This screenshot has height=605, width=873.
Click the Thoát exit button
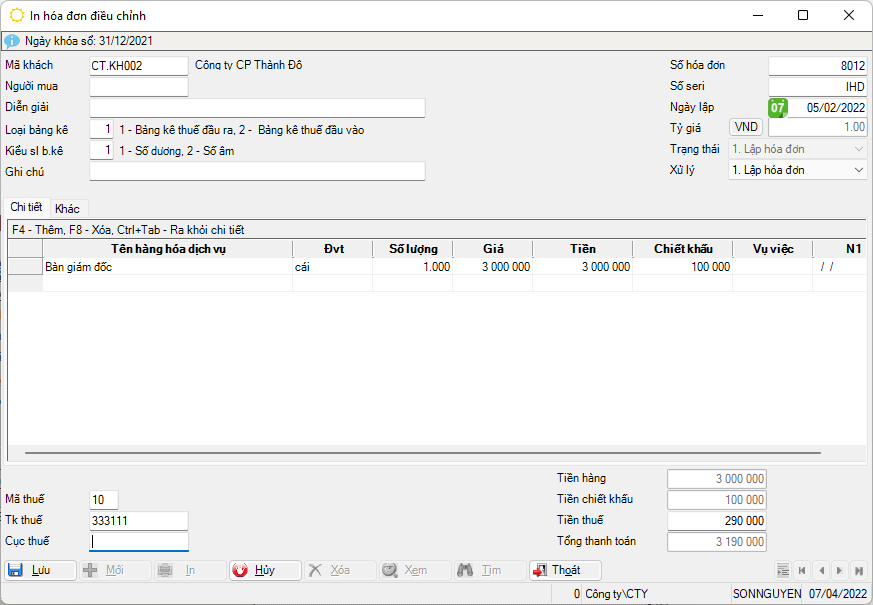(x=565, y=570)
